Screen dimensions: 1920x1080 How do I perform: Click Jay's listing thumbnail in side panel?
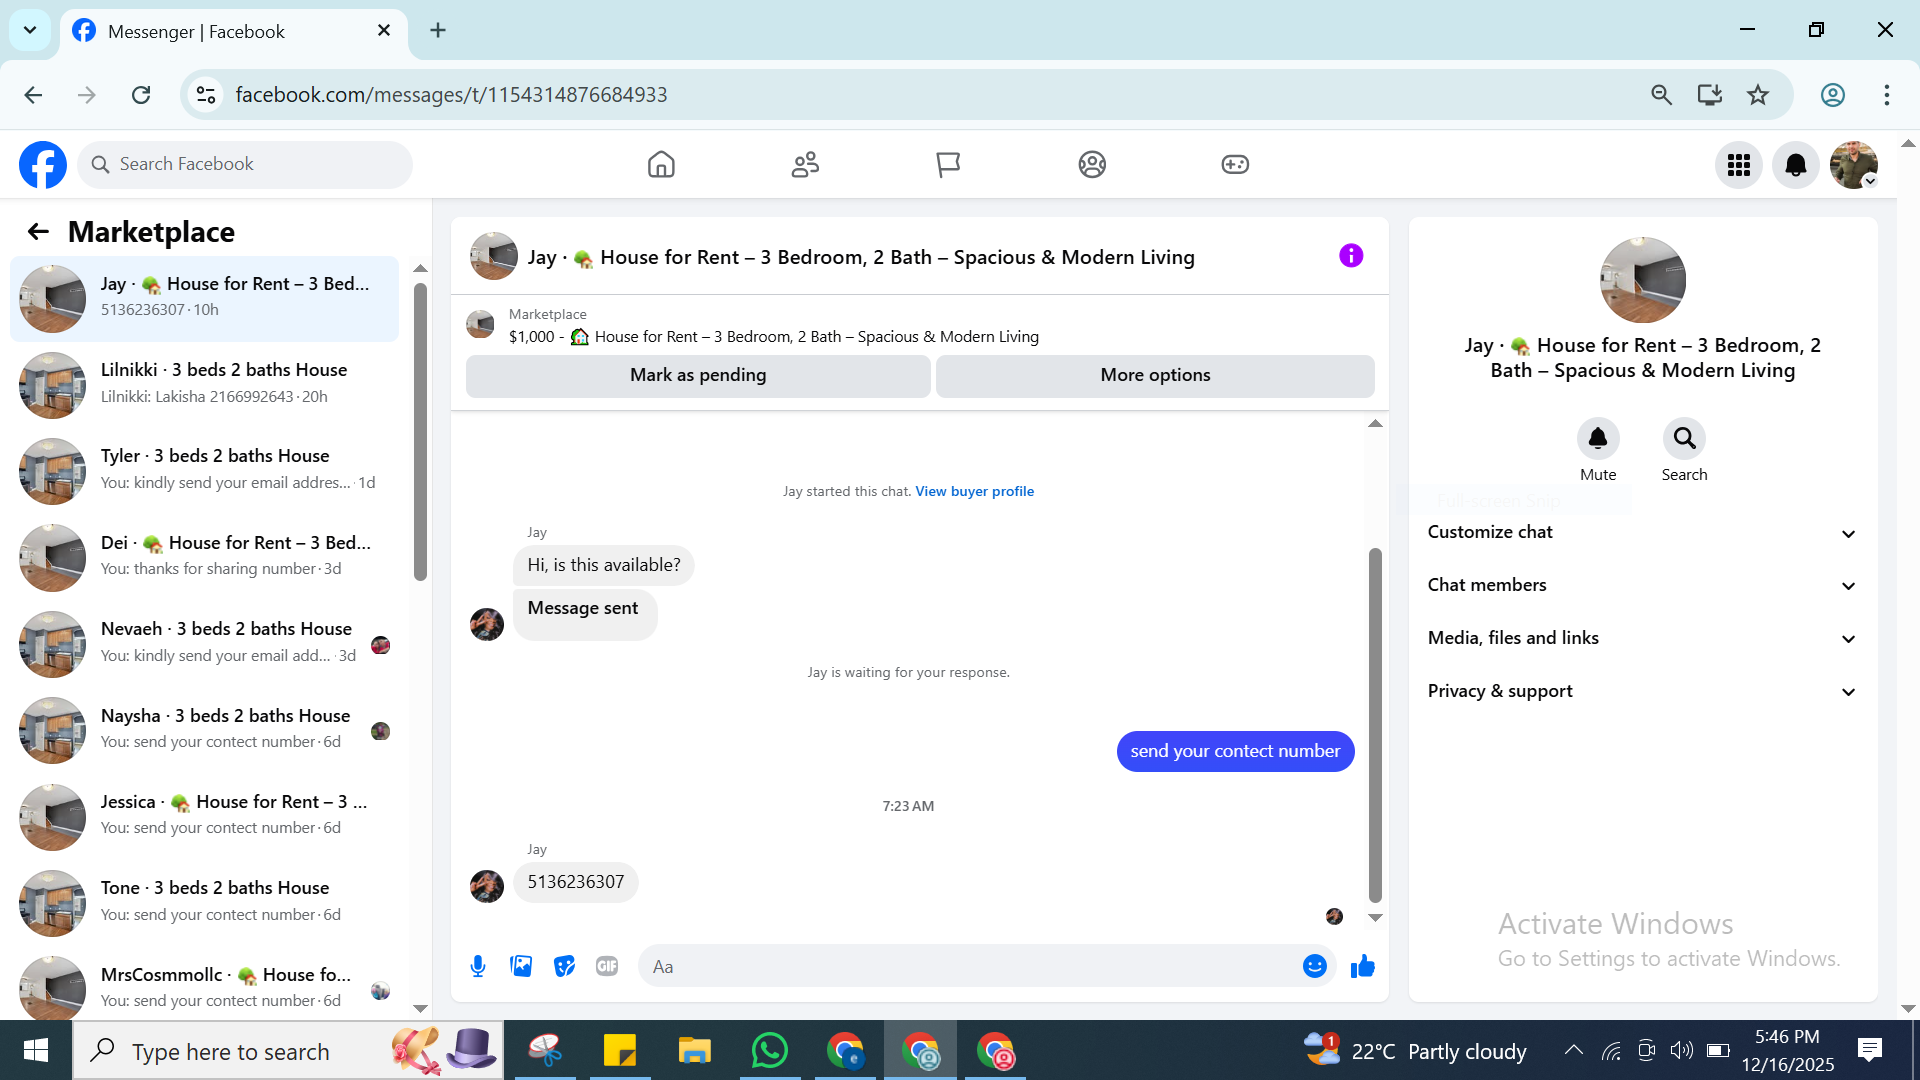(x=1642, y=280)
